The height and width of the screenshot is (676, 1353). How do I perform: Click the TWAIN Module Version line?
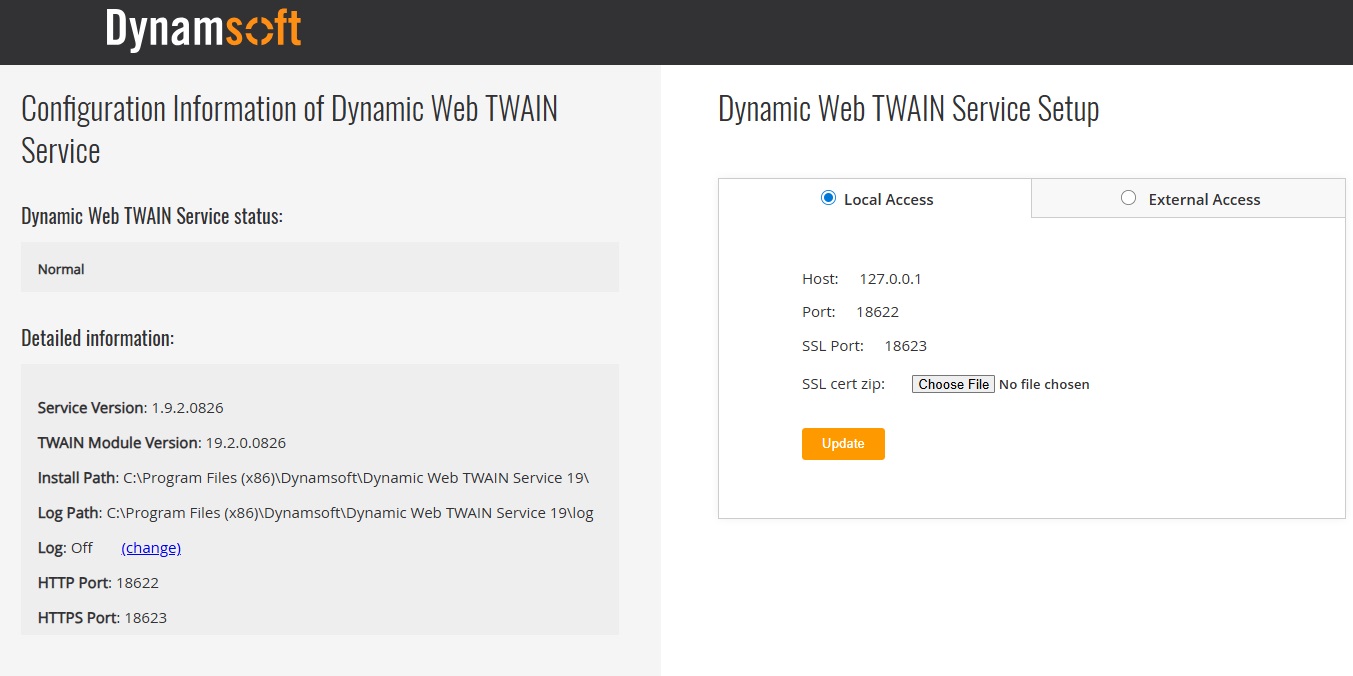click(x=161, y=443)
